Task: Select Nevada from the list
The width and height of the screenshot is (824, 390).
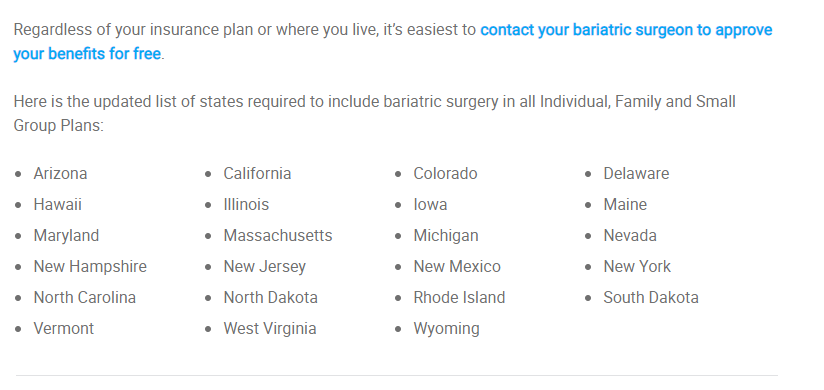Action: click(630, 235)
